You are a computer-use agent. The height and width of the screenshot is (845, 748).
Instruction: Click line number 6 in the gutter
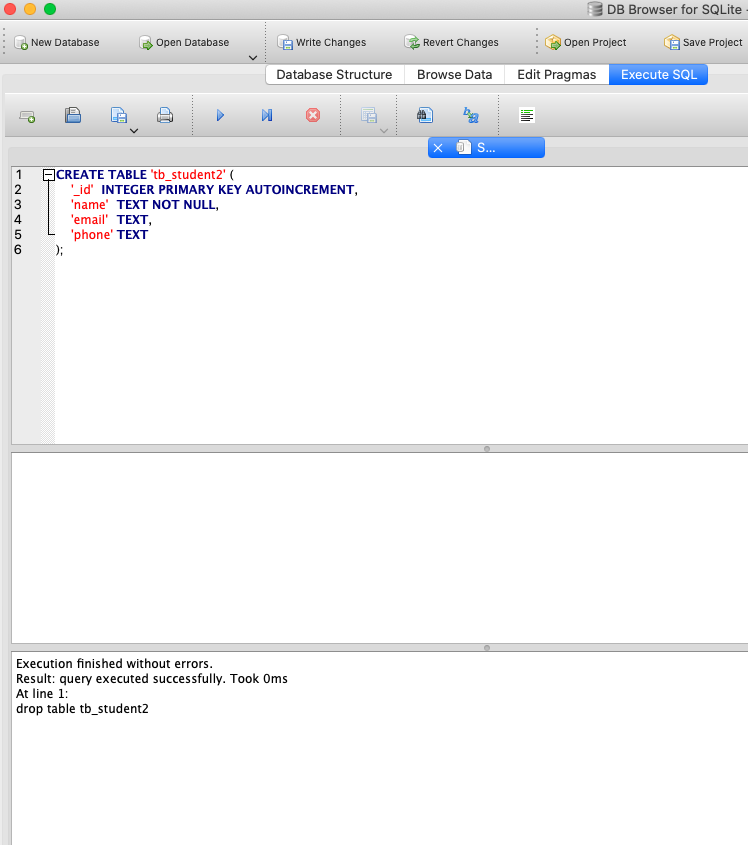point(18,250)
